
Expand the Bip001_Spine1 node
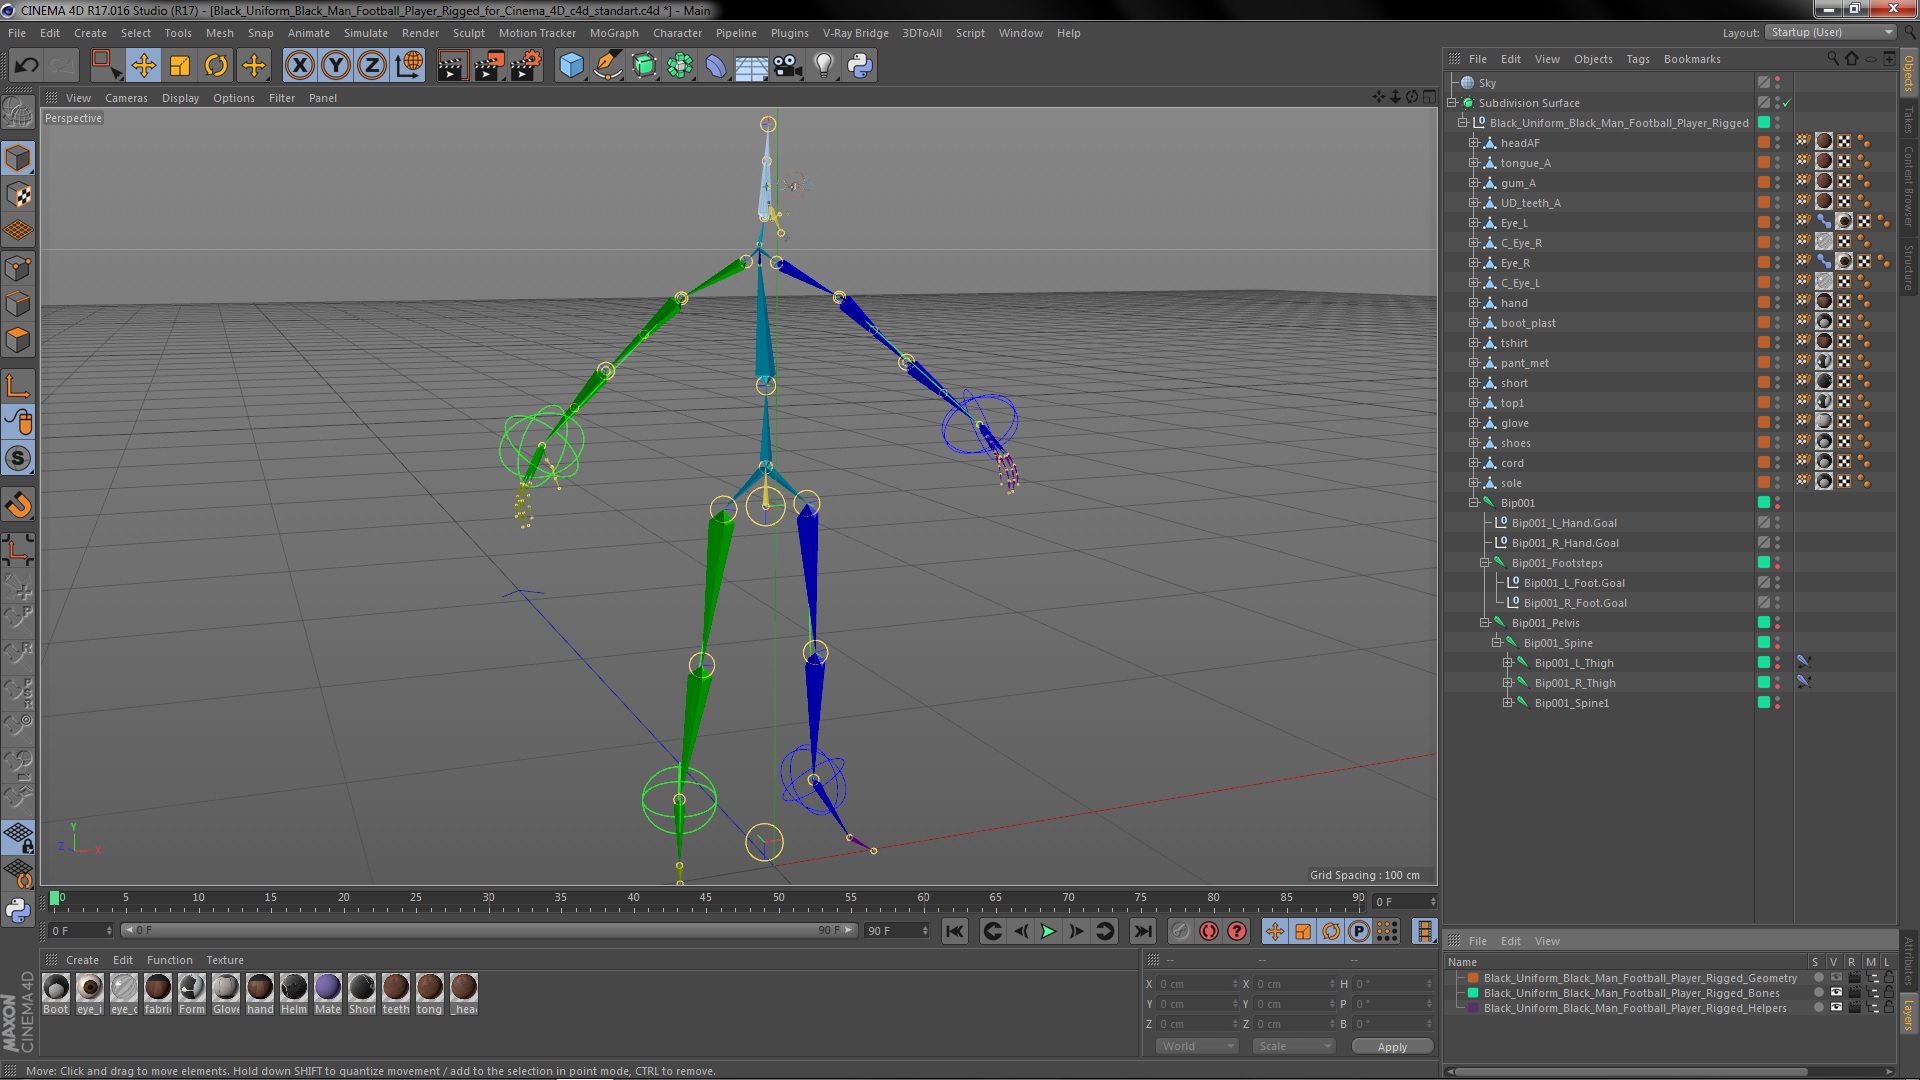click(x=1508, y=703)
